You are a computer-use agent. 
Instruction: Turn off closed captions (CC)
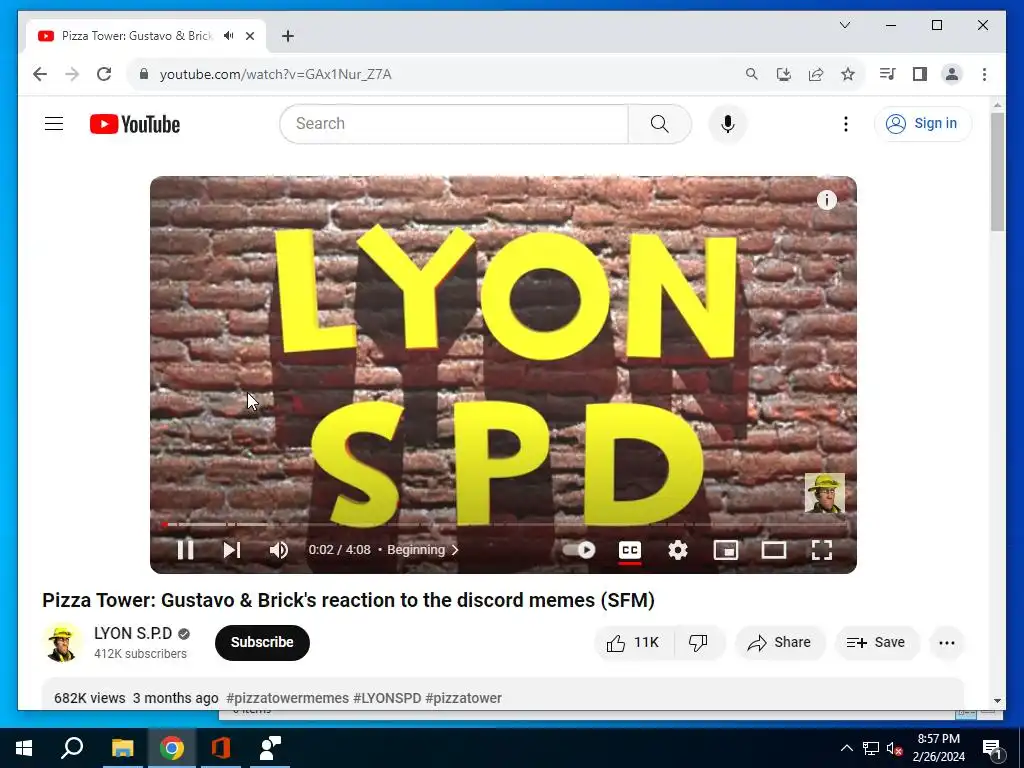(x=630, y=550)
